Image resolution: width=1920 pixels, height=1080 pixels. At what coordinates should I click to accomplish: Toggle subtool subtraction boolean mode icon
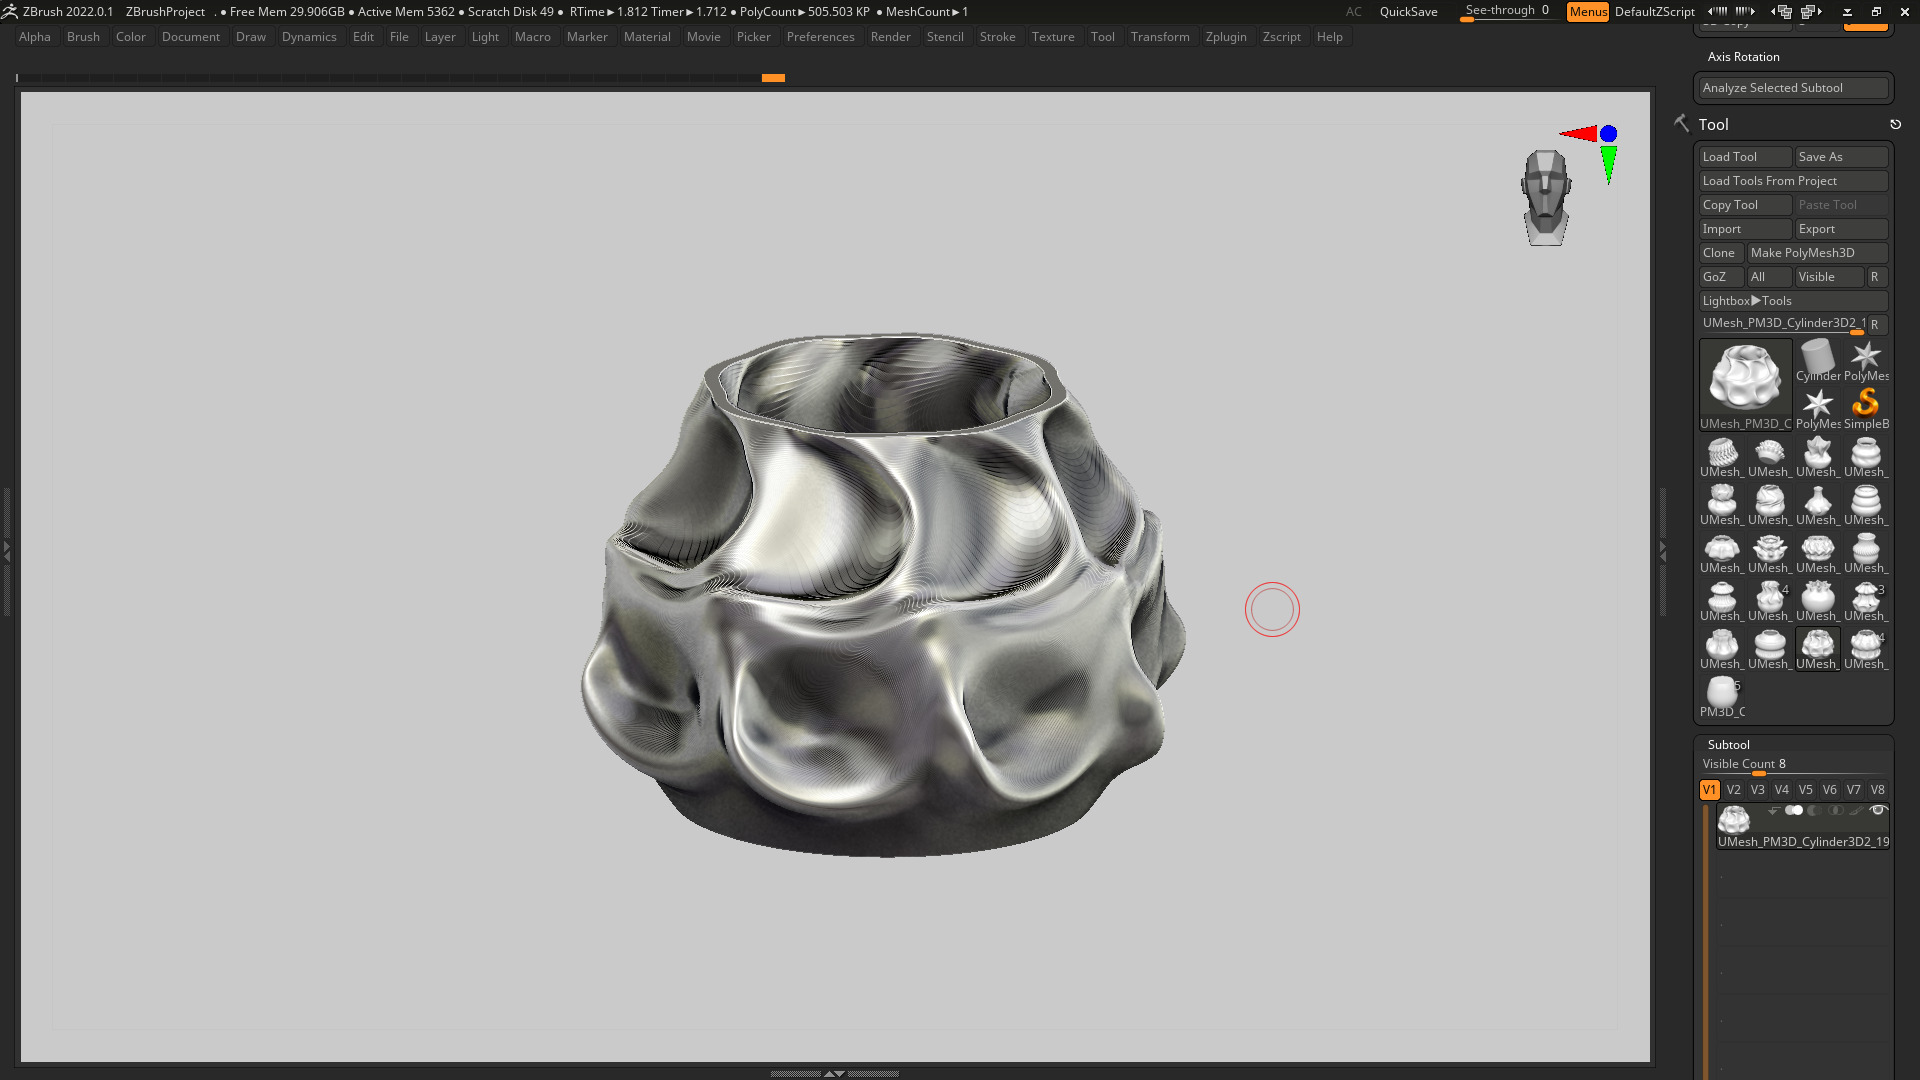pos(1814,810)
